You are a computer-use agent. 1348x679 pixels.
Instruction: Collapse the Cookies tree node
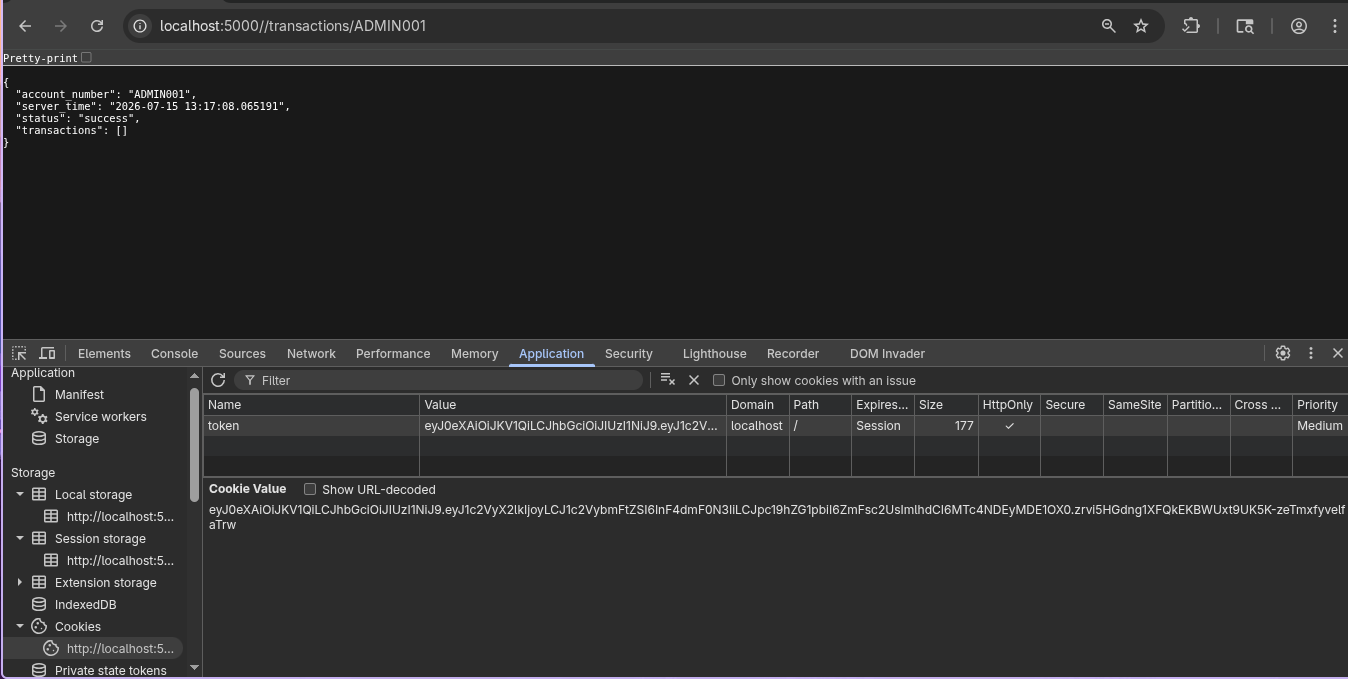[19, 626]
